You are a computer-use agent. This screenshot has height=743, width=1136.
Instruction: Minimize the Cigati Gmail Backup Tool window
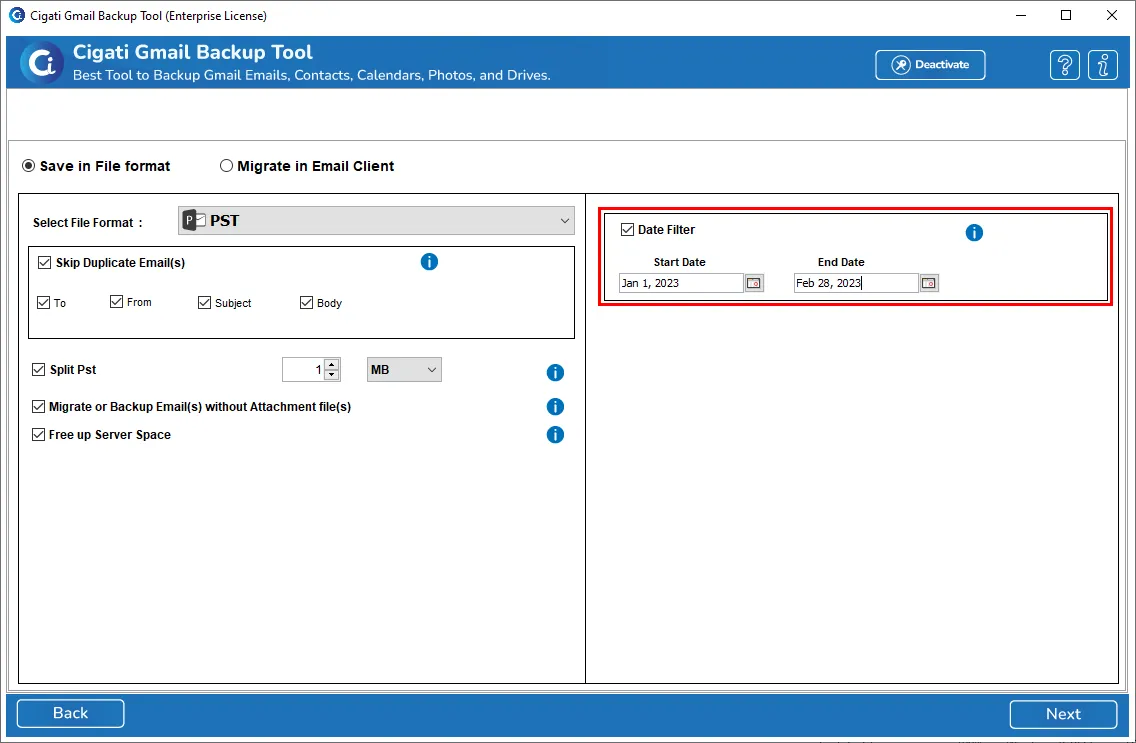point(1021,15)
